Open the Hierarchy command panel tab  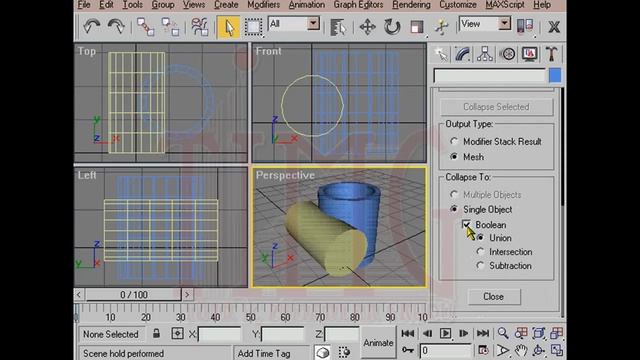point(485,54)
